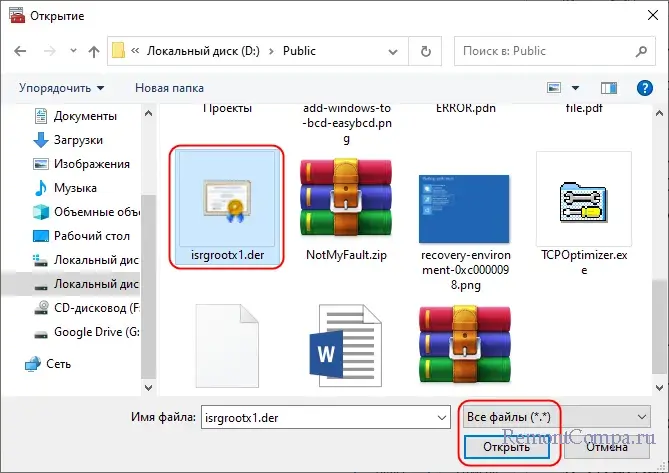Screen dimensions: 669x473
Task: Refresh the Public folder view
Action: click(425, 51)
